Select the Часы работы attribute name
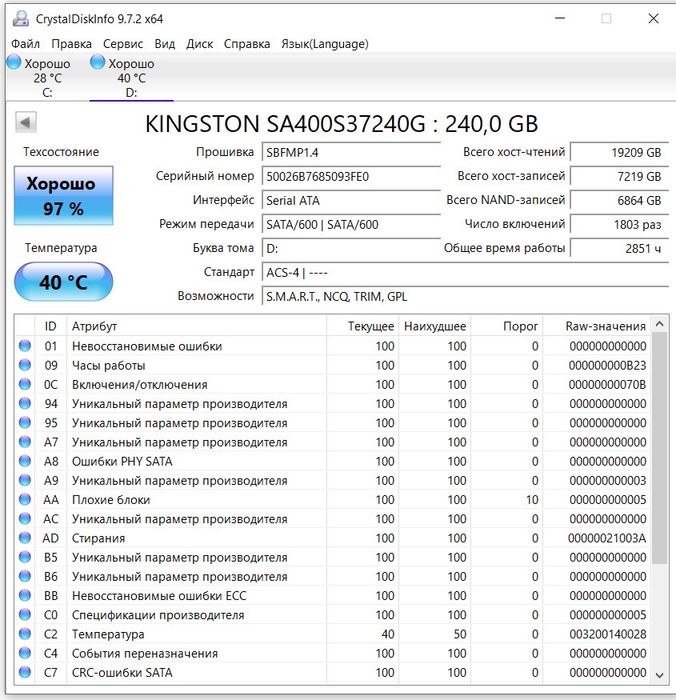 tap(108, 366)
